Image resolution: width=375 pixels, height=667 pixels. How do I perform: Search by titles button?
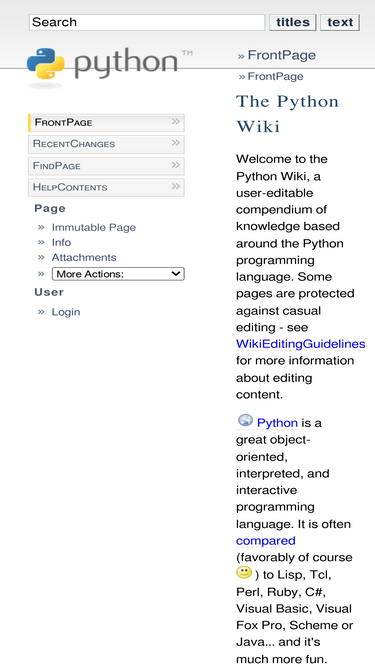point(293,22)
